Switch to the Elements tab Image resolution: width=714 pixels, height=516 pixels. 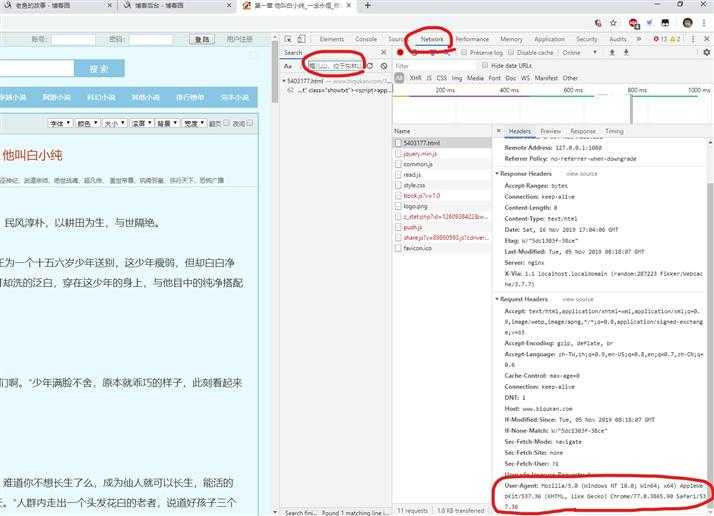coord(332,39)
